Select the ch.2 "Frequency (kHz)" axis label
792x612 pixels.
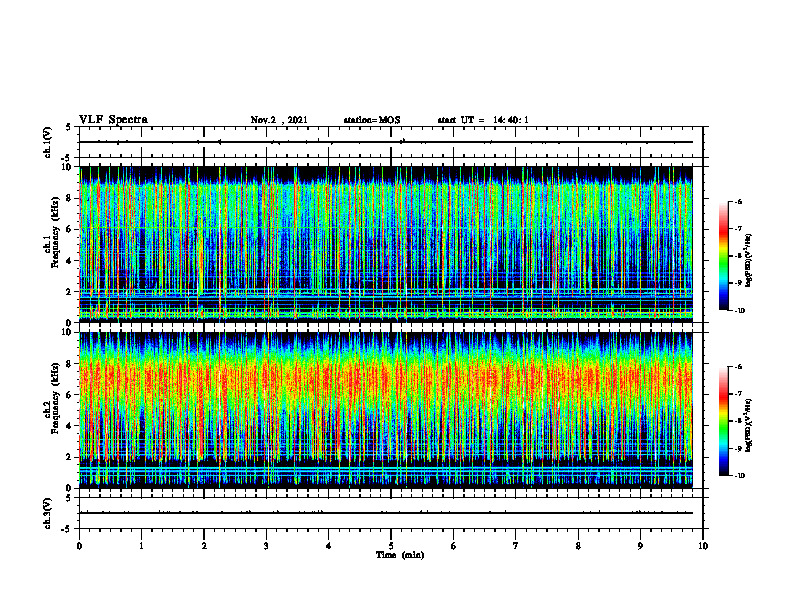[55, 398]
